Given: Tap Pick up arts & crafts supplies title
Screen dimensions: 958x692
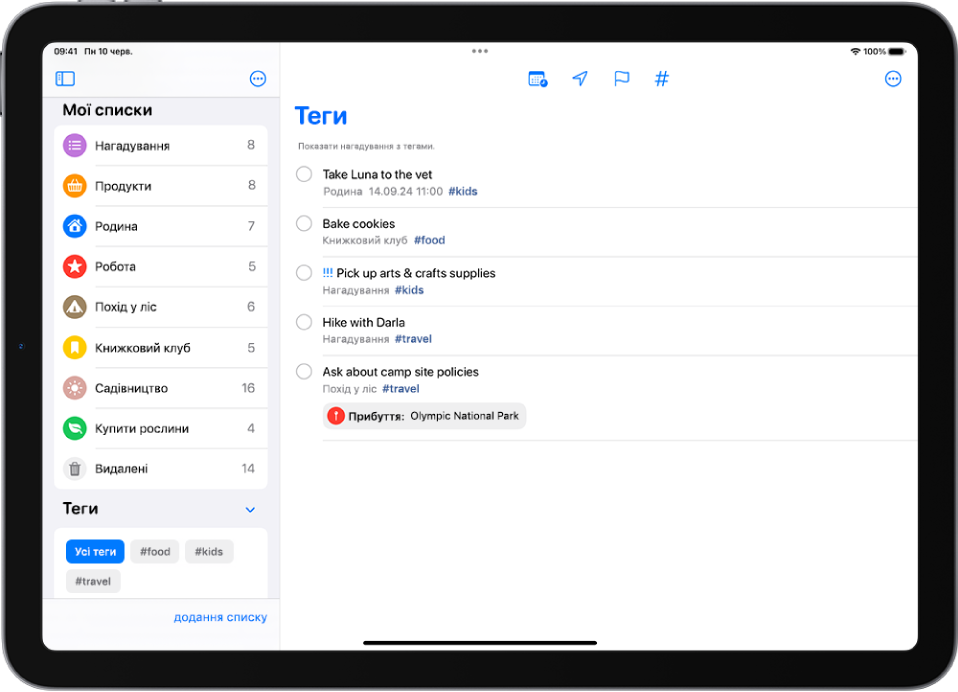Looking at the screenshot, I should [x=415, y=273].
